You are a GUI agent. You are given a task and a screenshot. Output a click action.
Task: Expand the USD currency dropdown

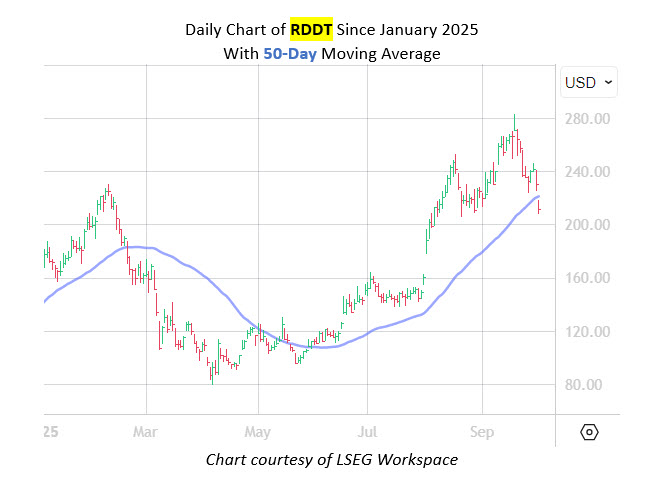click(588, 82)
